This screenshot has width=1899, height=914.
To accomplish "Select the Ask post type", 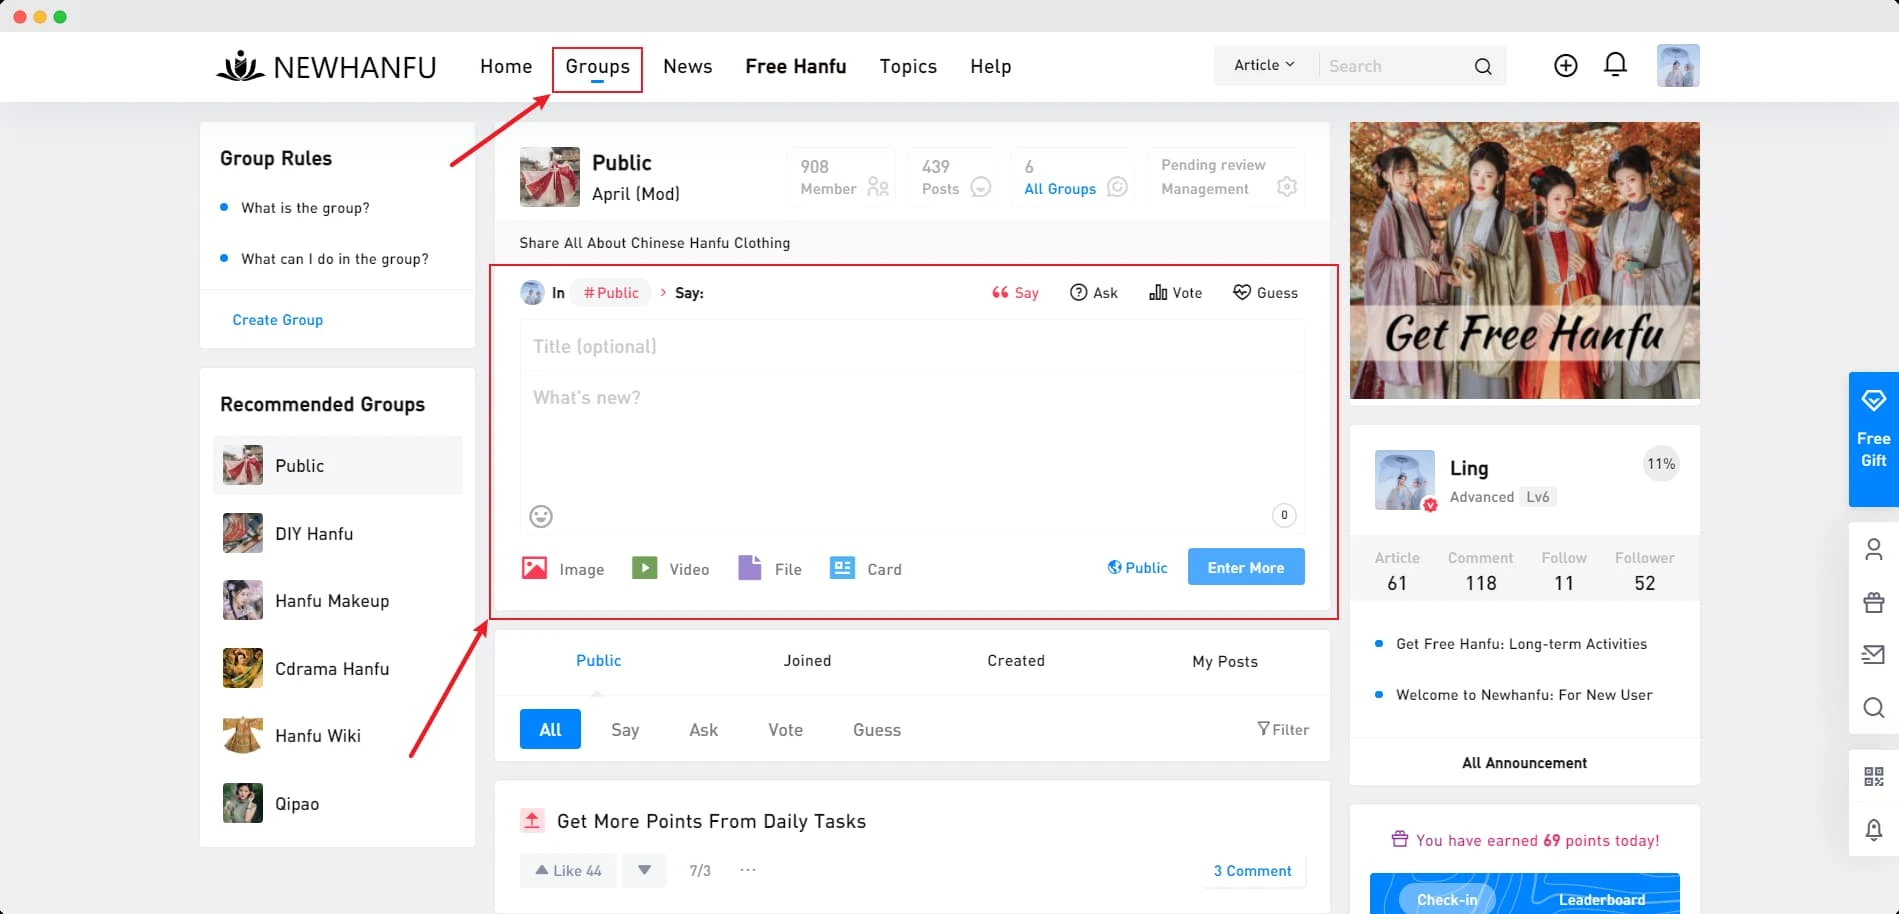I will pos(1094,293).
